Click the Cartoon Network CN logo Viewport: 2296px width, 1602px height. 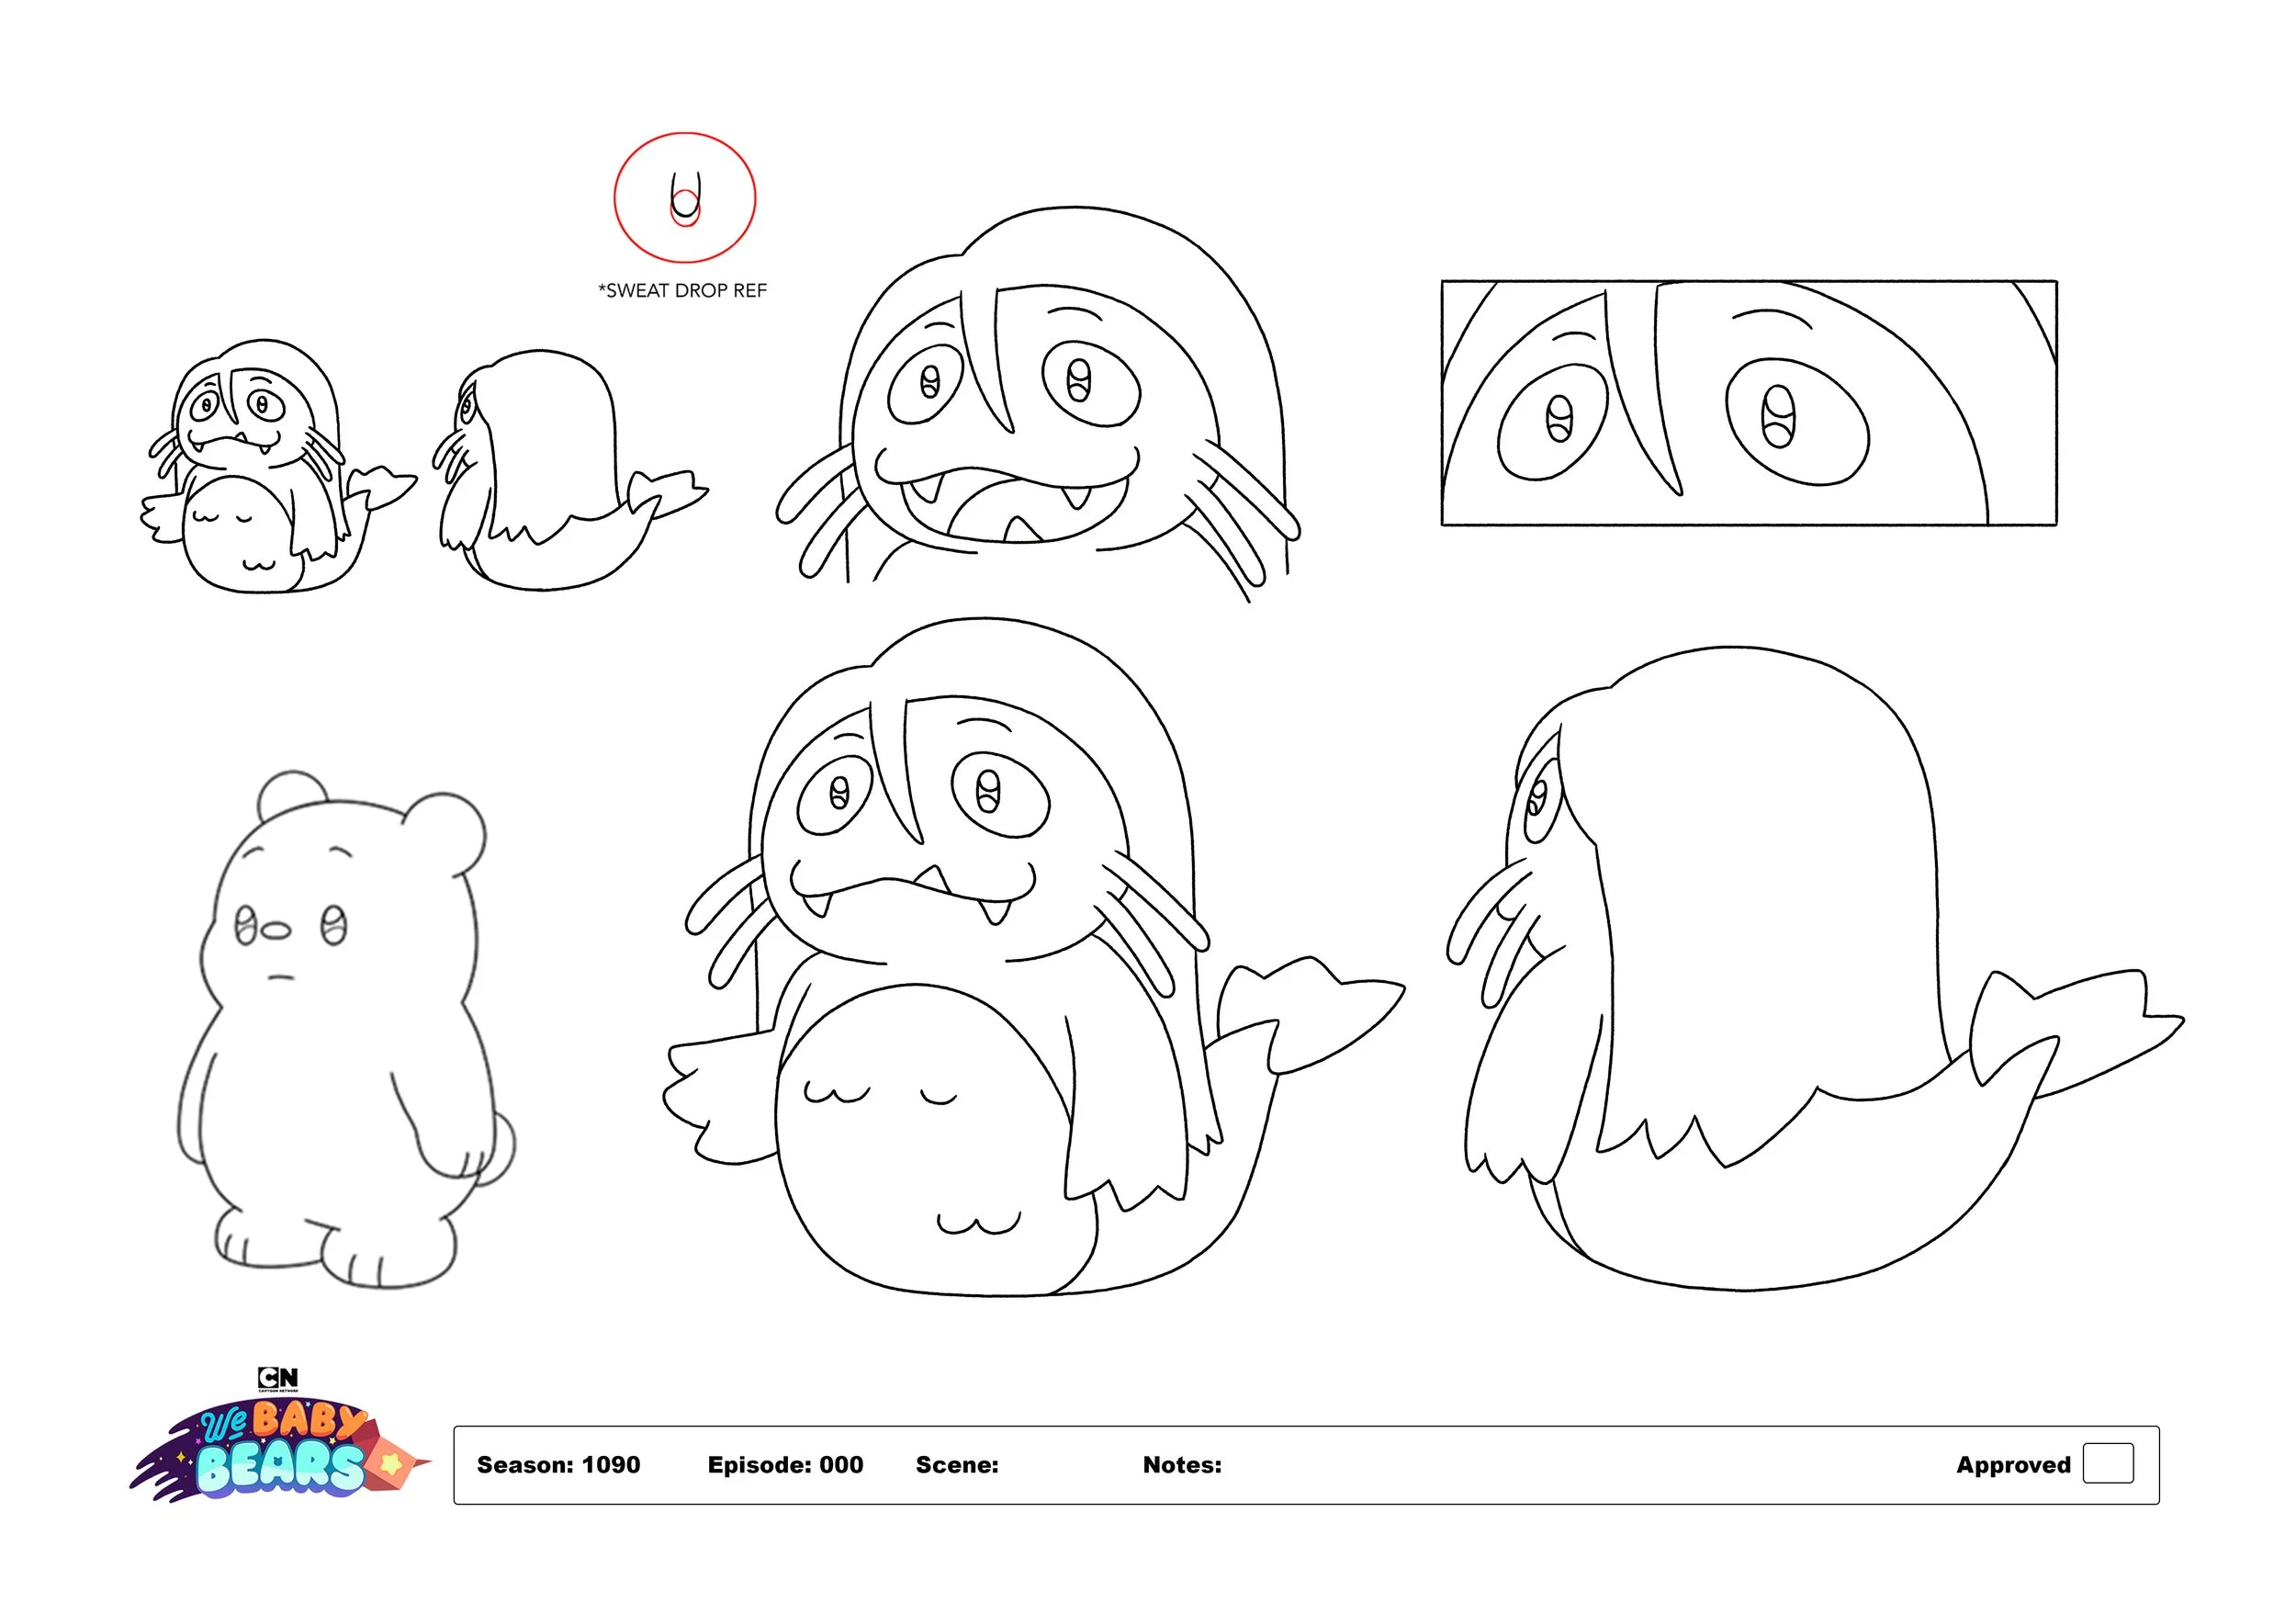[x=277, y=1379]
